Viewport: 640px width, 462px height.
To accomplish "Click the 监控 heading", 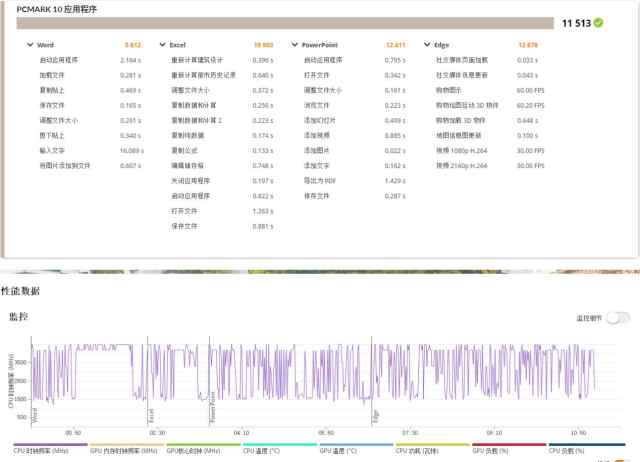I will coord(18,316).
